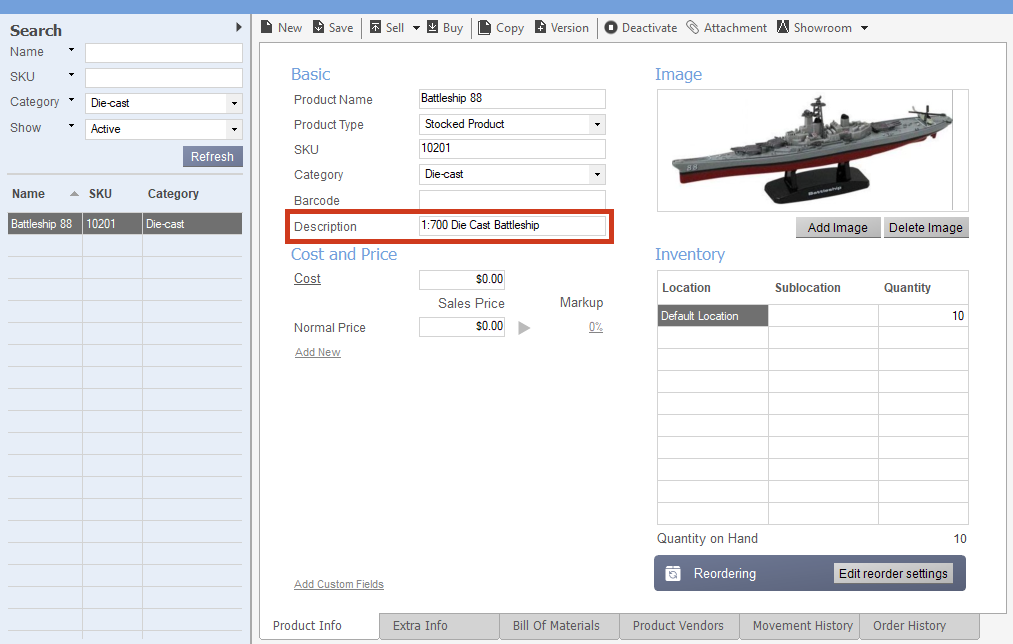Sort list by Name column header
This screenshot has height=644, width=1013.
28,194
